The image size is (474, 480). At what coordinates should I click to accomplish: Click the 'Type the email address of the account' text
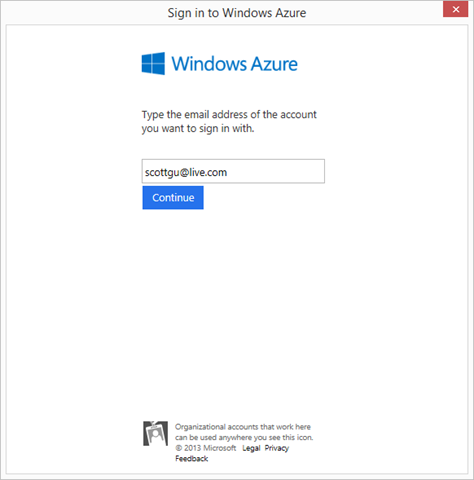(229, 114)
